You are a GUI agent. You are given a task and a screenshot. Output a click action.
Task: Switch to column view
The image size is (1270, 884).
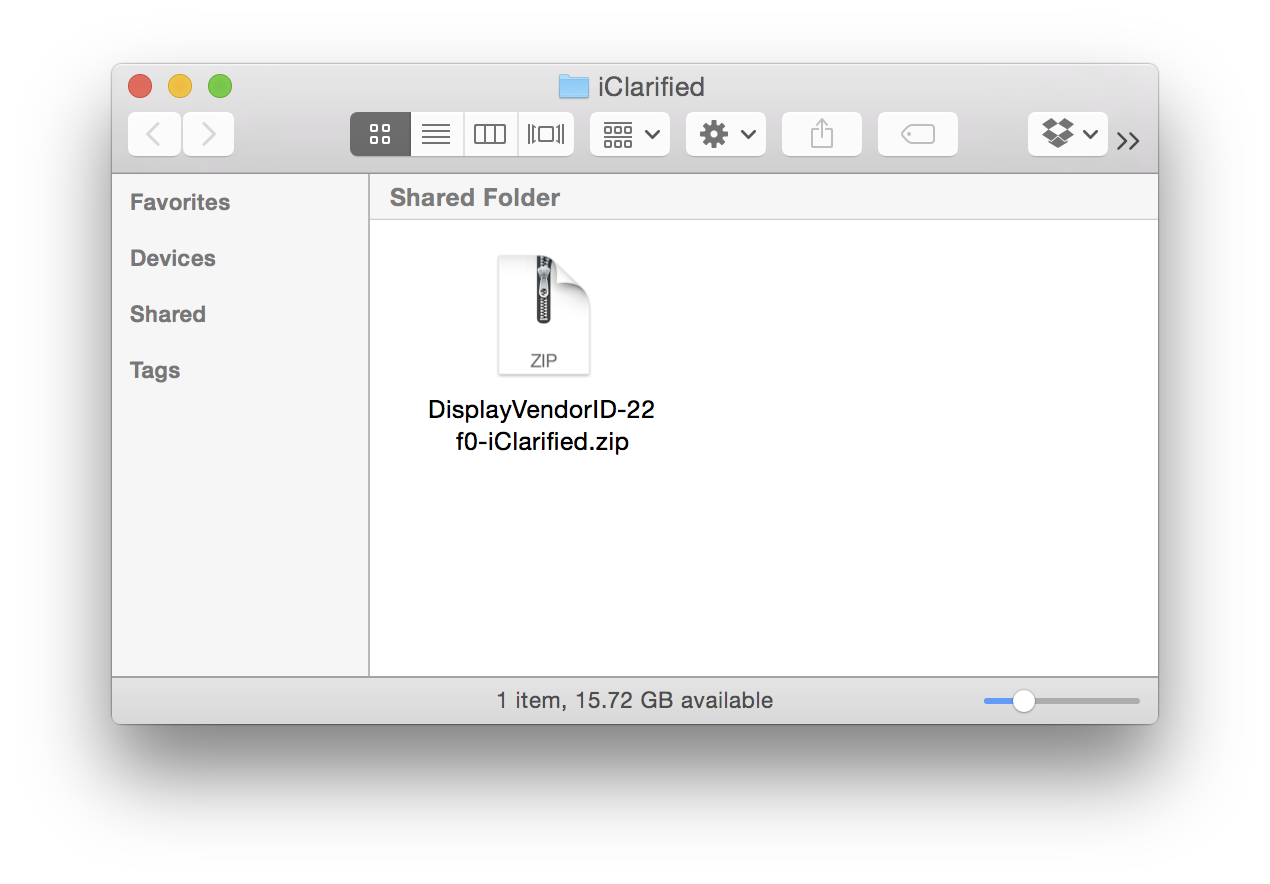coord(490,134)
